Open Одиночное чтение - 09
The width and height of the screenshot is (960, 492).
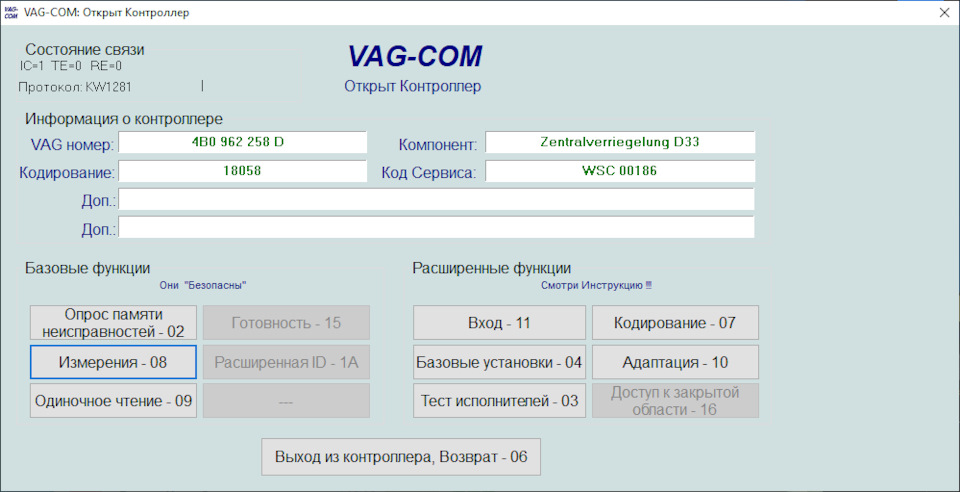[113, 401]
